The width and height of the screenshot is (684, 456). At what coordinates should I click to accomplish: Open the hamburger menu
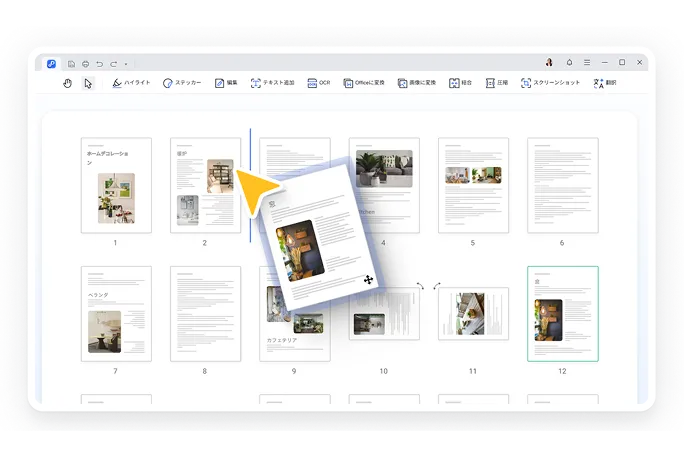point(587,62)
